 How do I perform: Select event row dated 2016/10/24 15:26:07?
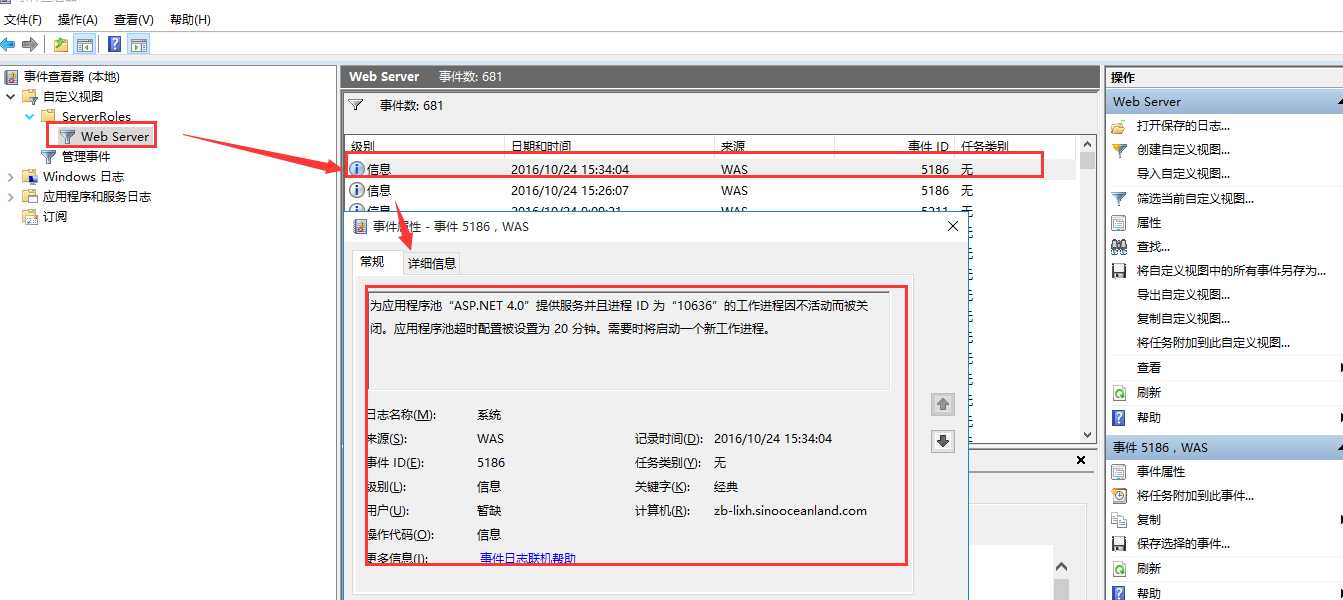(x=711, y=190)
